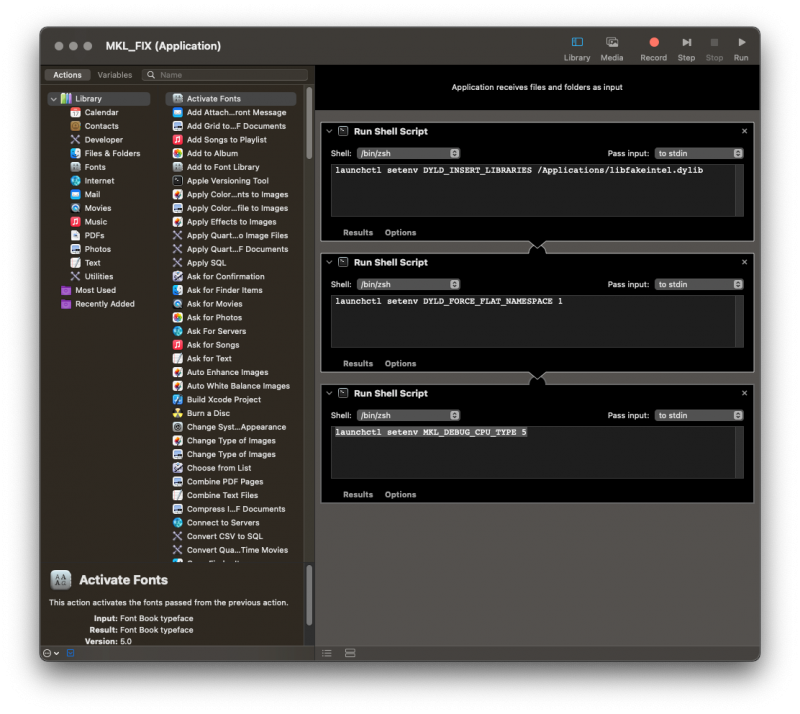Select PDFs category
This screenshot has height=714, width=800.
(94, 236)
